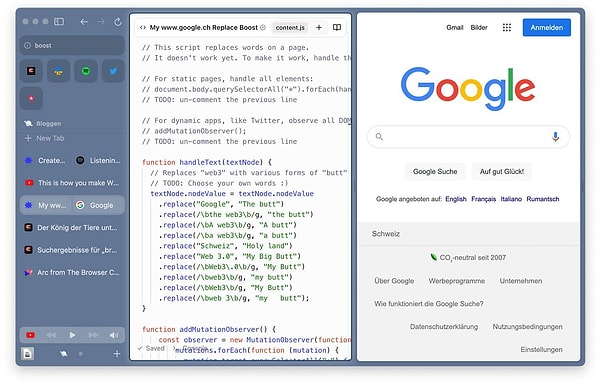The width and height of the screenshot is (600, 384).
Task: Click the Google logo
Action: pos(468,89)
